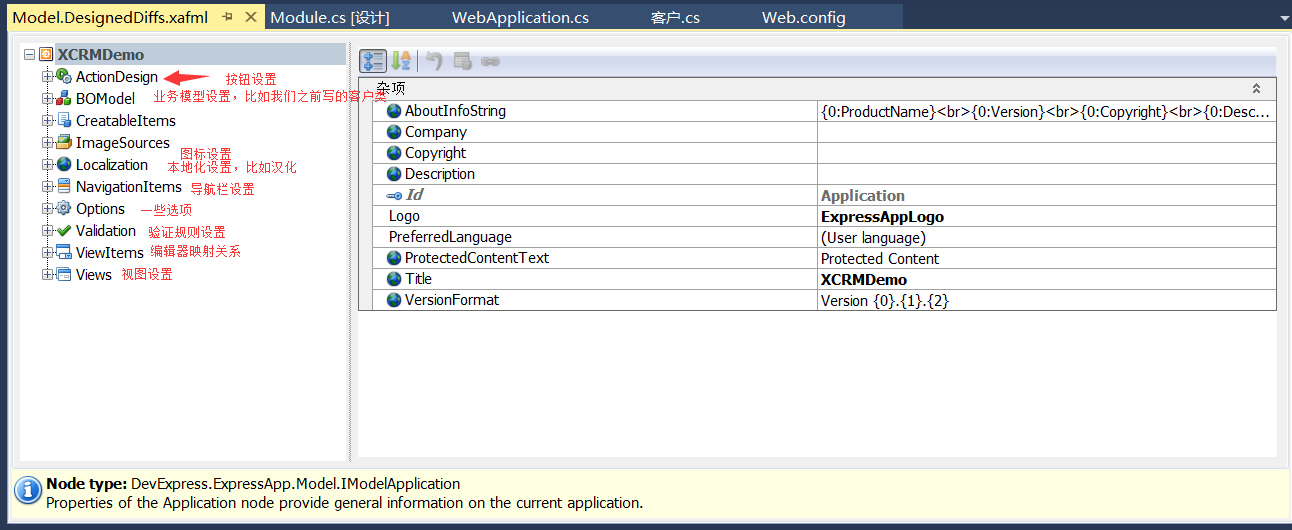1292x530 pixels.
Task: Expand the Localization node
Action: tap(47, 165)
